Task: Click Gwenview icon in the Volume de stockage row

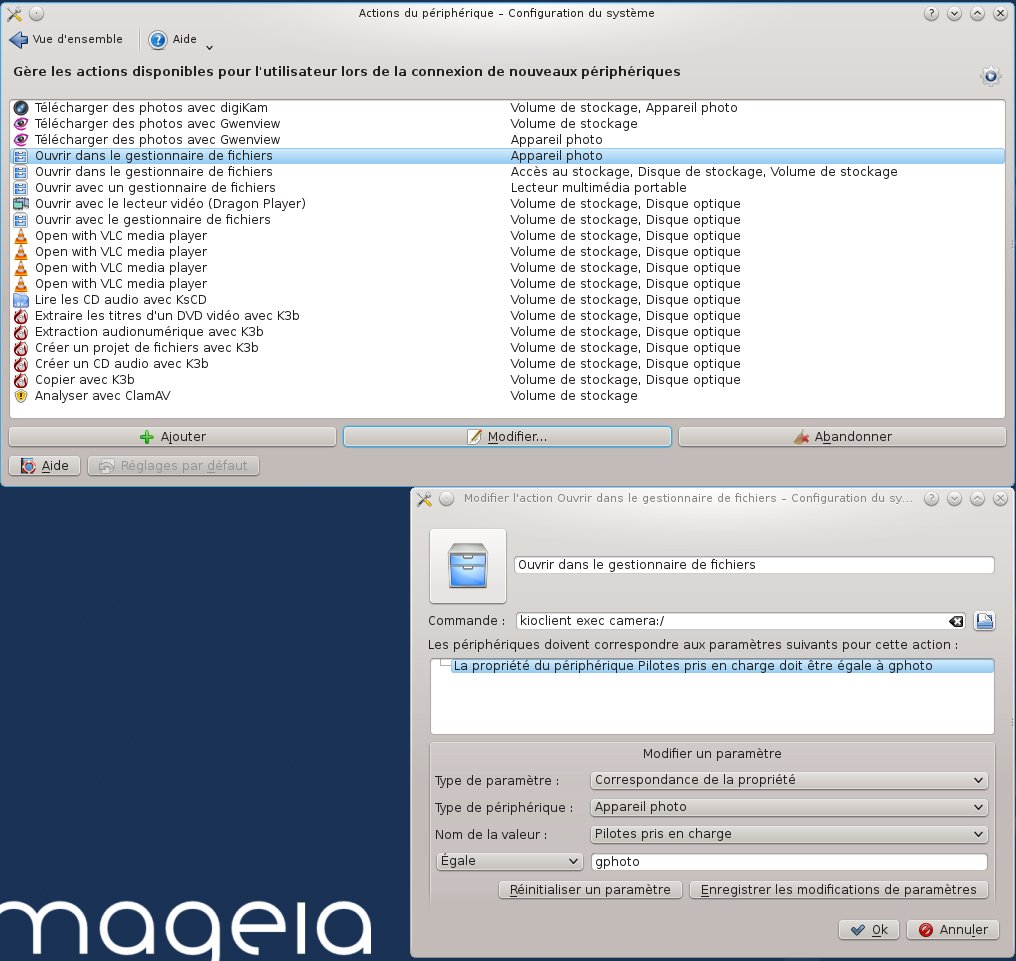Action: point(21,124)
